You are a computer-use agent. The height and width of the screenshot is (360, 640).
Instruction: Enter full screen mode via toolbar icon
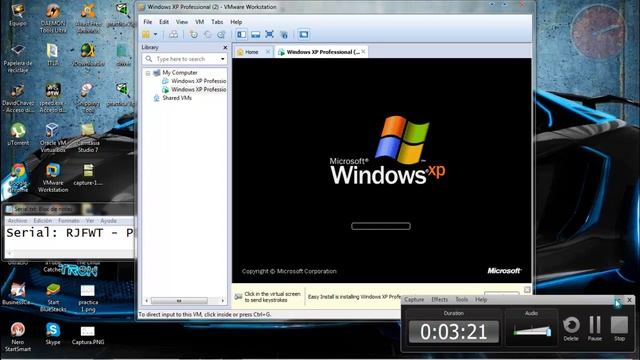pyautogui.click(x=269, y=34)
